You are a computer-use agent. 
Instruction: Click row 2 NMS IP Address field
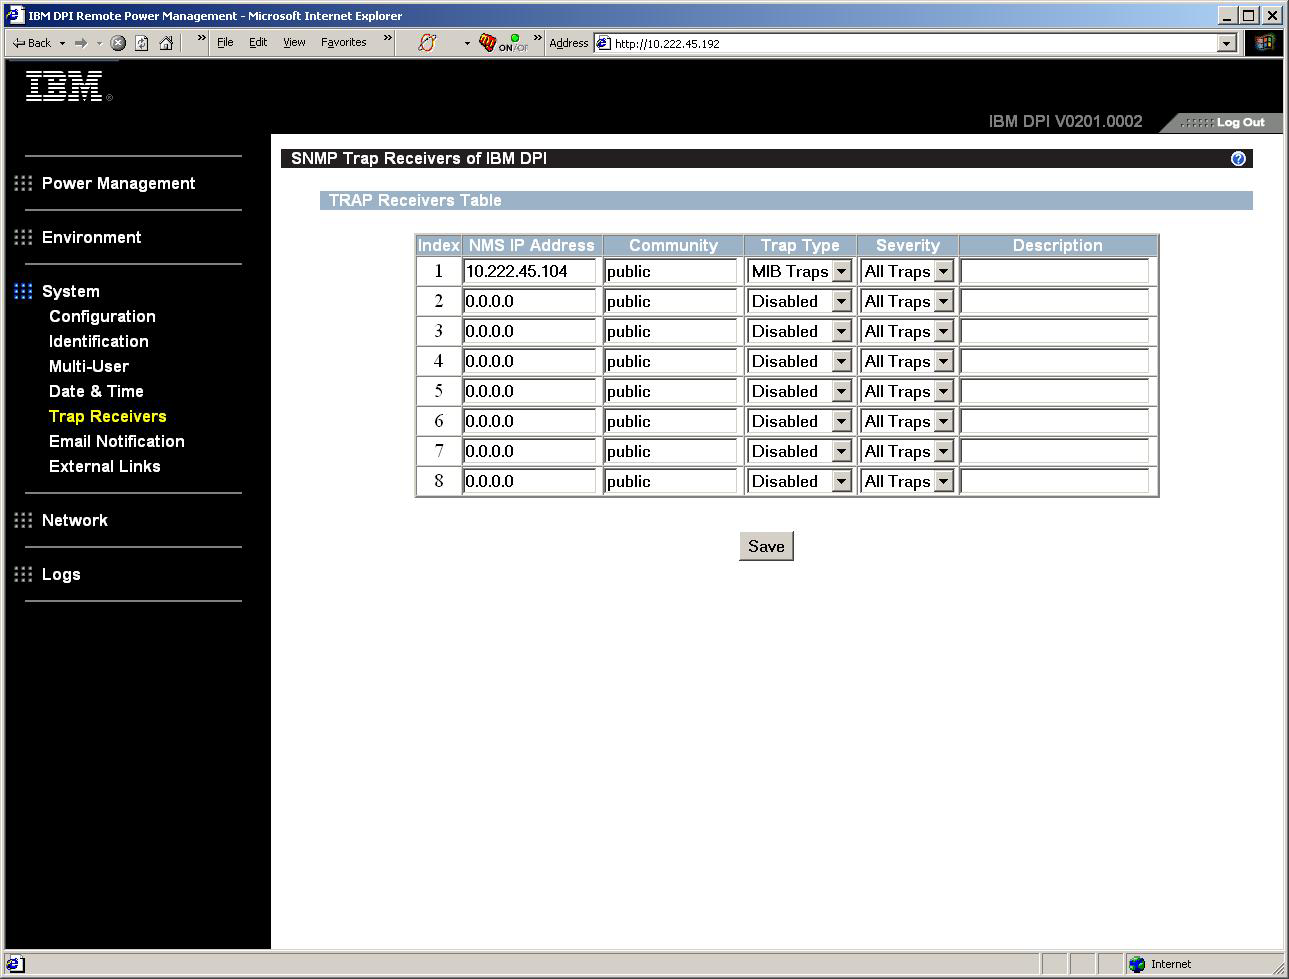click(530, 301)
